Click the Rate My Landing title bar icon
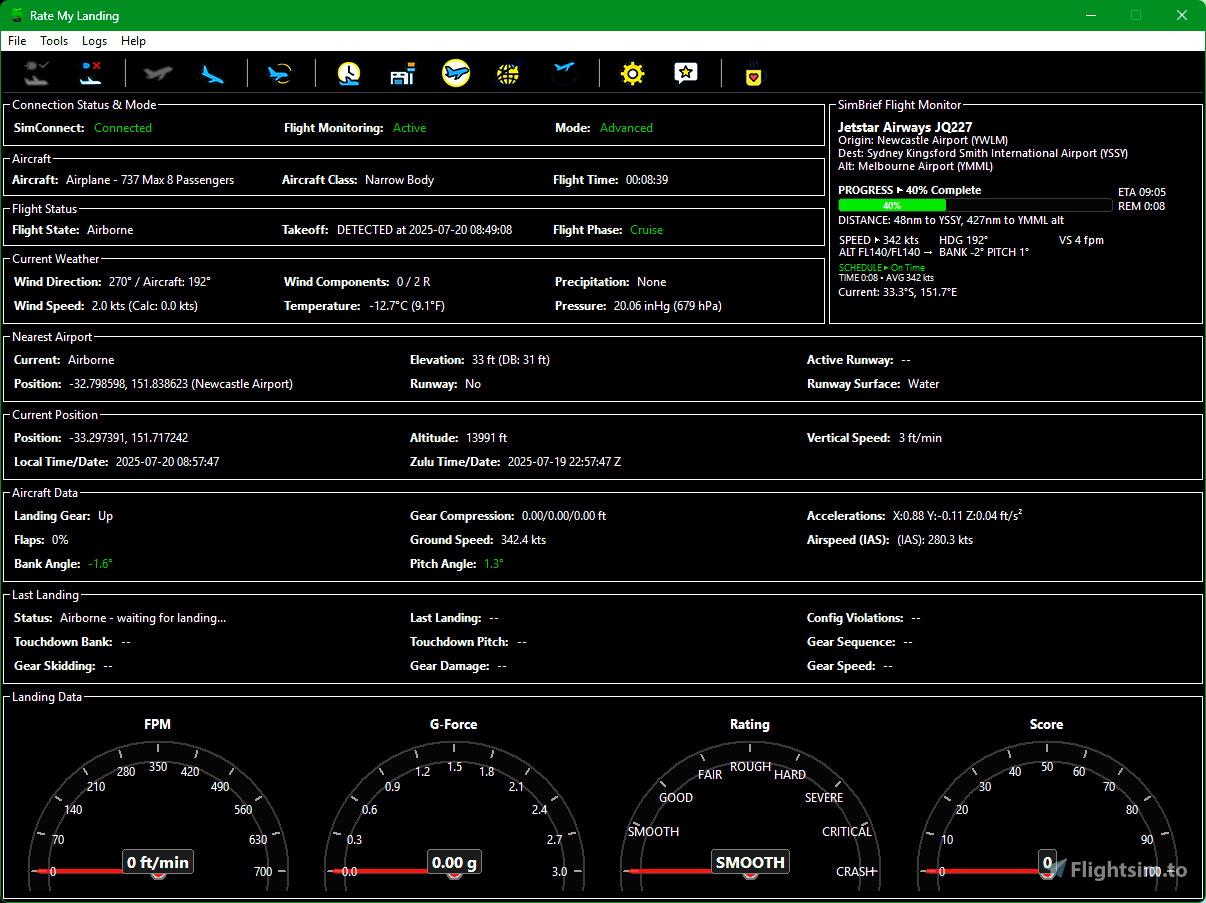Image resolution: width=1206 pixels, height=903 pixels. pyautogui.click(x=15, y=15)
